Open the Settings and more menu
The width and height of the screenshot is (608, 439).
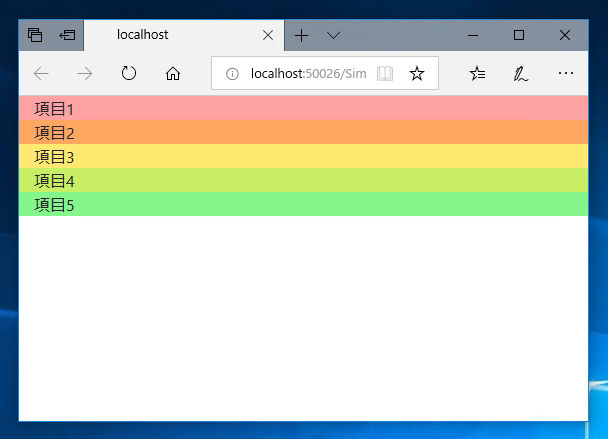(x=566, y=73)
